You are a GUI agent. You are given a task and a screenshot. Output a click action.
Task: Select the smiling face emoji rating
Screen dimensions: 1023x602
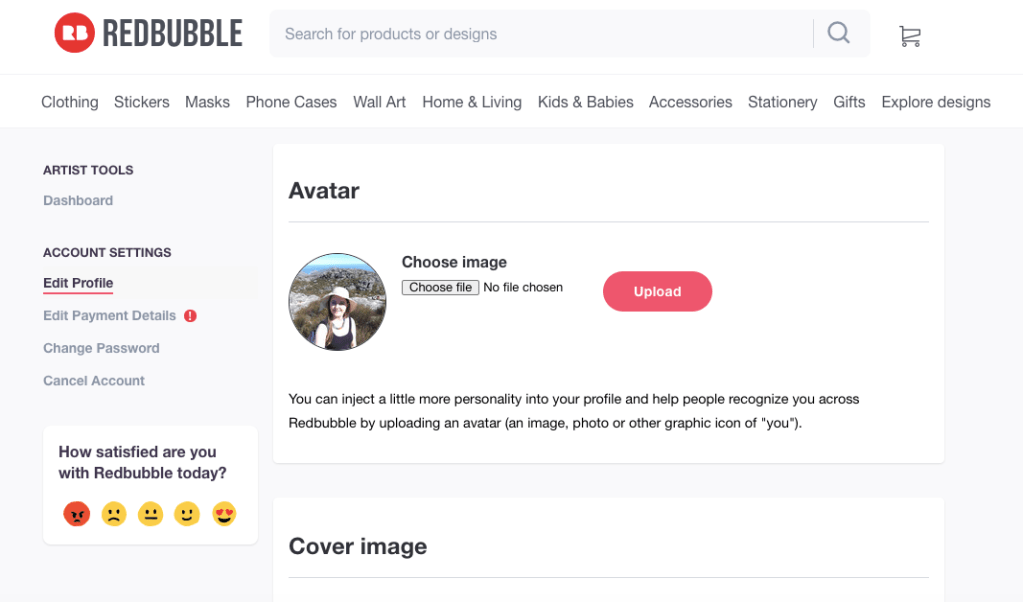point(187,514)
